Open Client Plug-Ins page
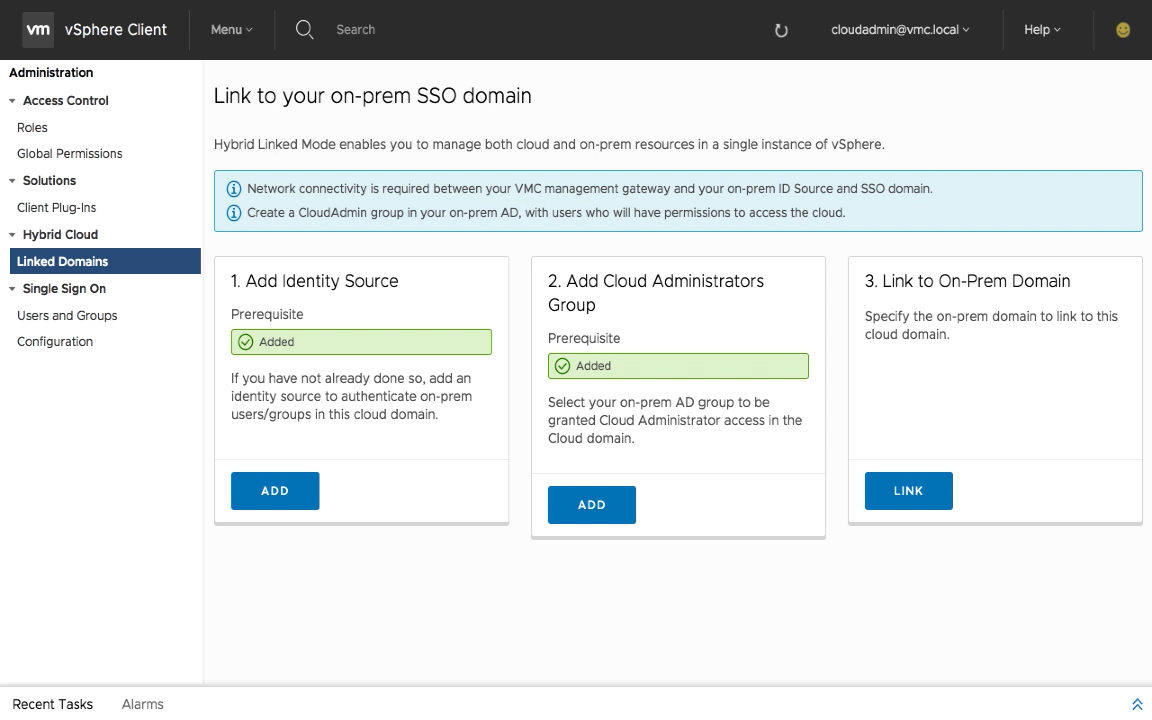 pyautogui.click(x=56, y=208)
